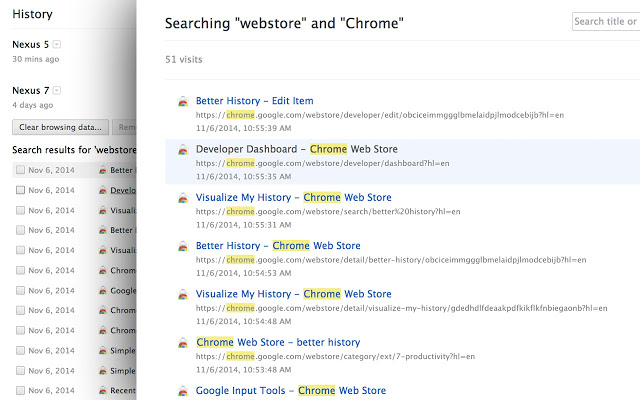Click the '51 visits' count text
The height and width of the screenshot is (400, 640).
point(184,60)
